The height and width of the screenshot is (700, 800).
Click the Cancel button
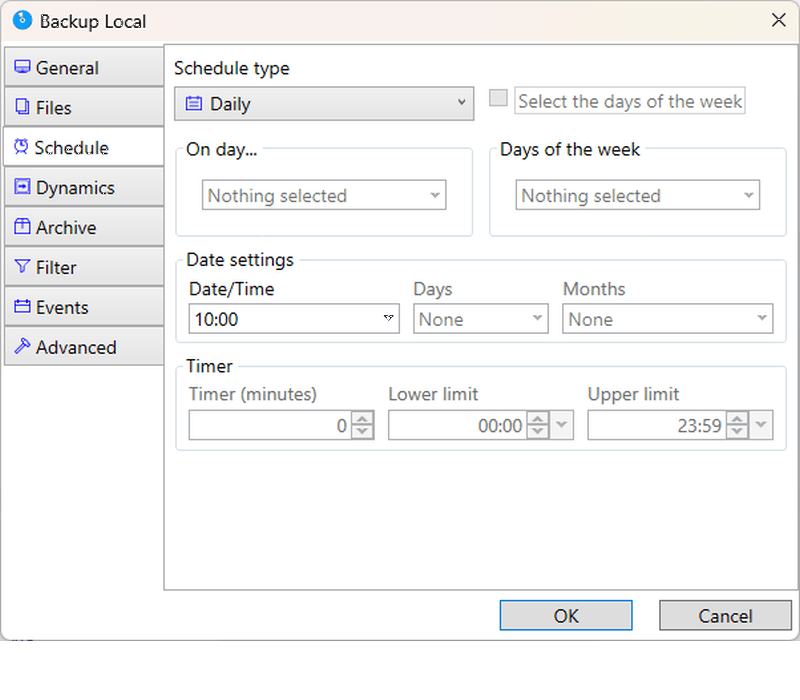[725, 615]
